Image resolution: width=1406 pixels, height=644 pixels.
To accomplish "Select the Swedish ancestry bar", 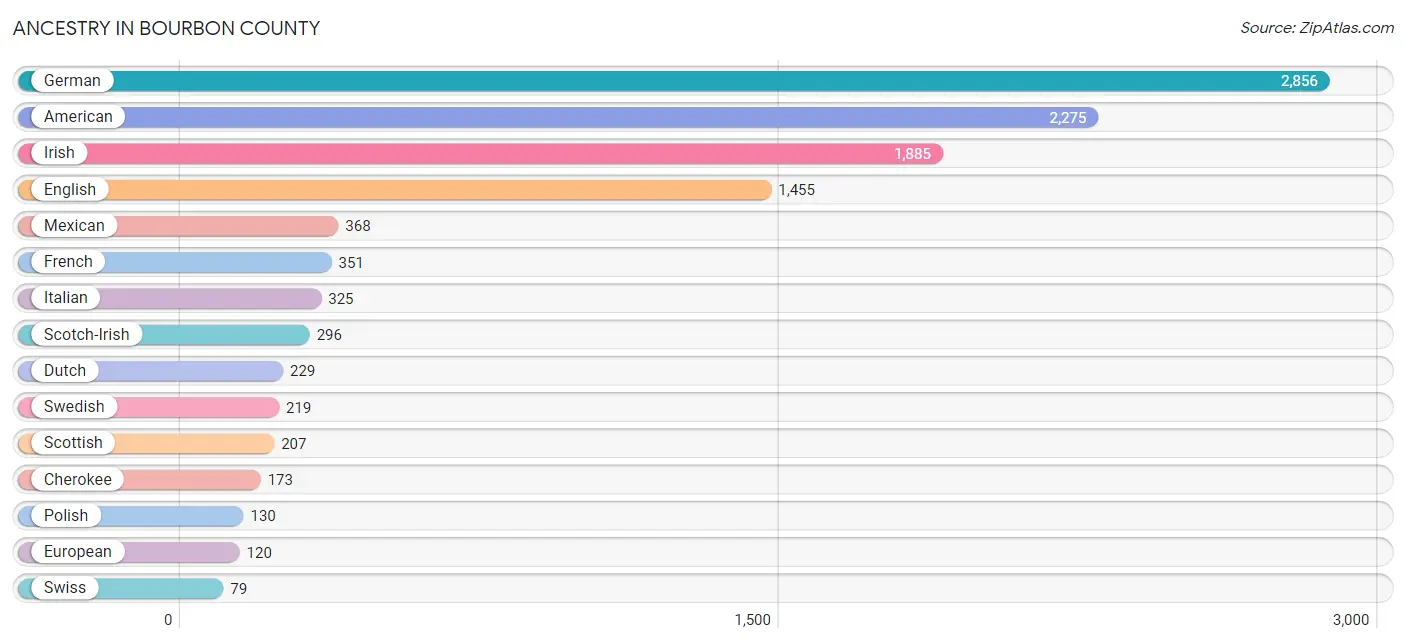I will tap(149, 407).
